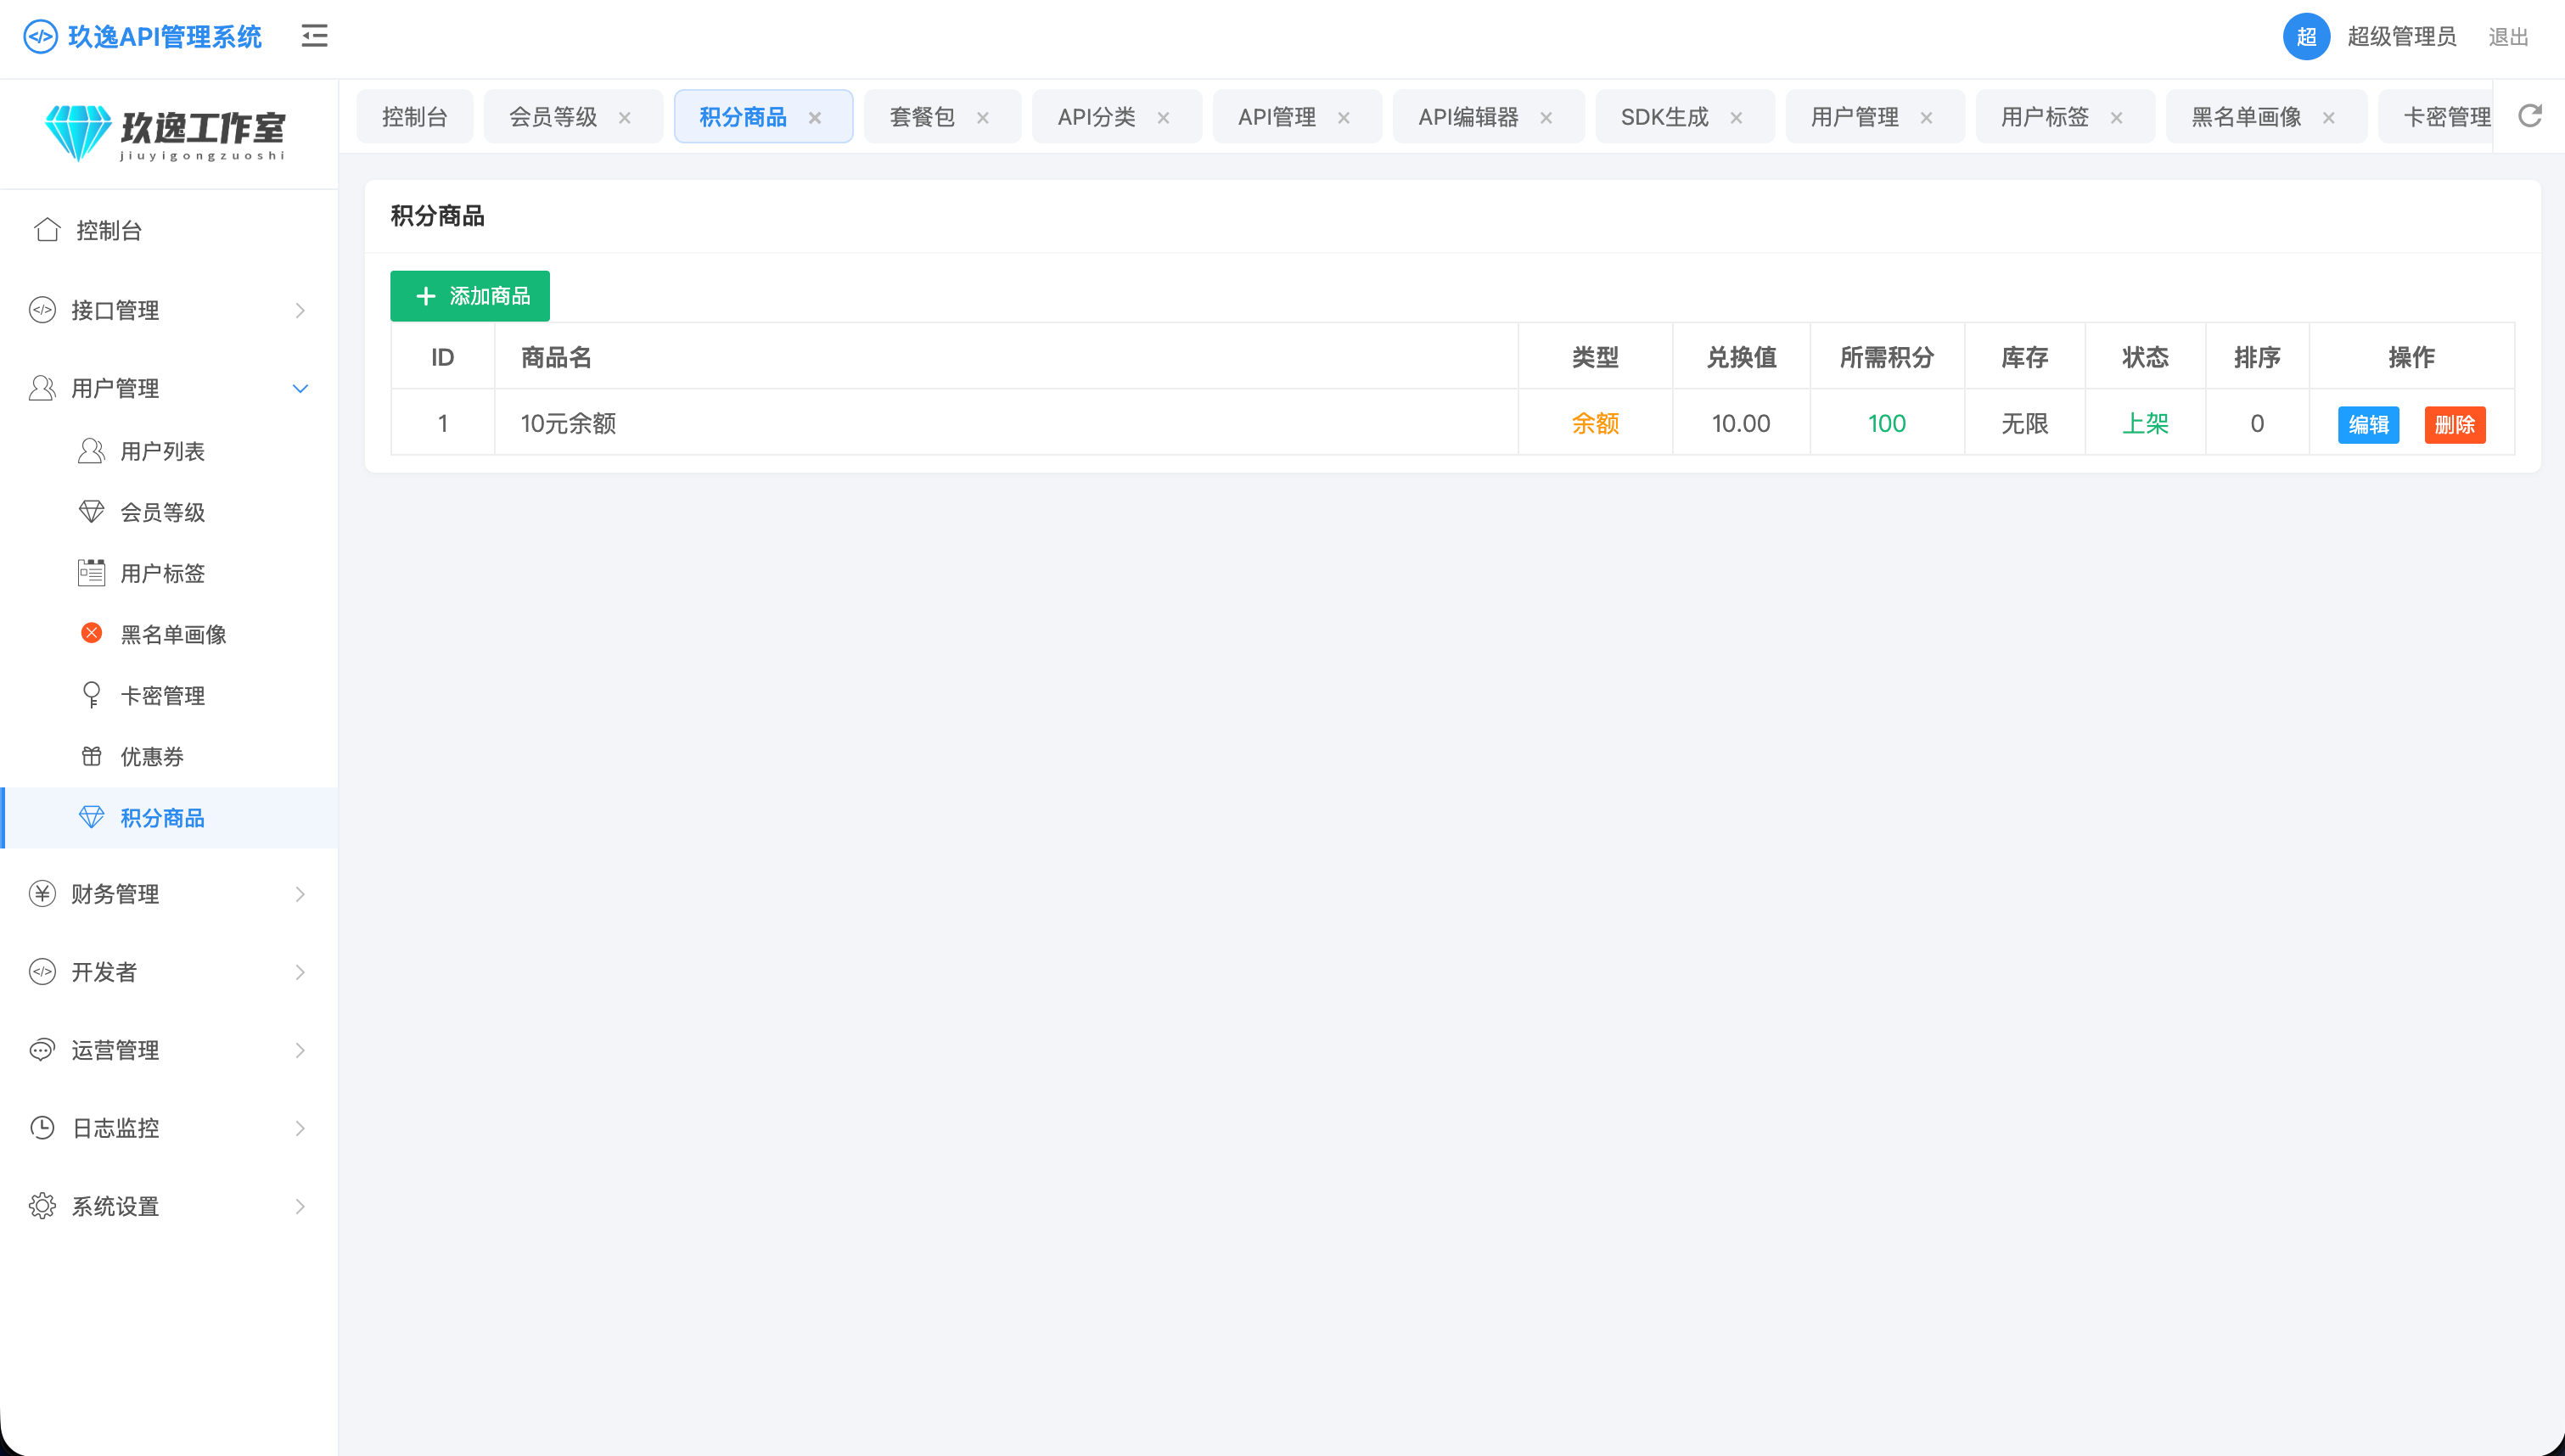This screenshot has height=1456, width=2565.
Task: Expand the 接口管理 menu chevron
Action: (x=300, y=310)
